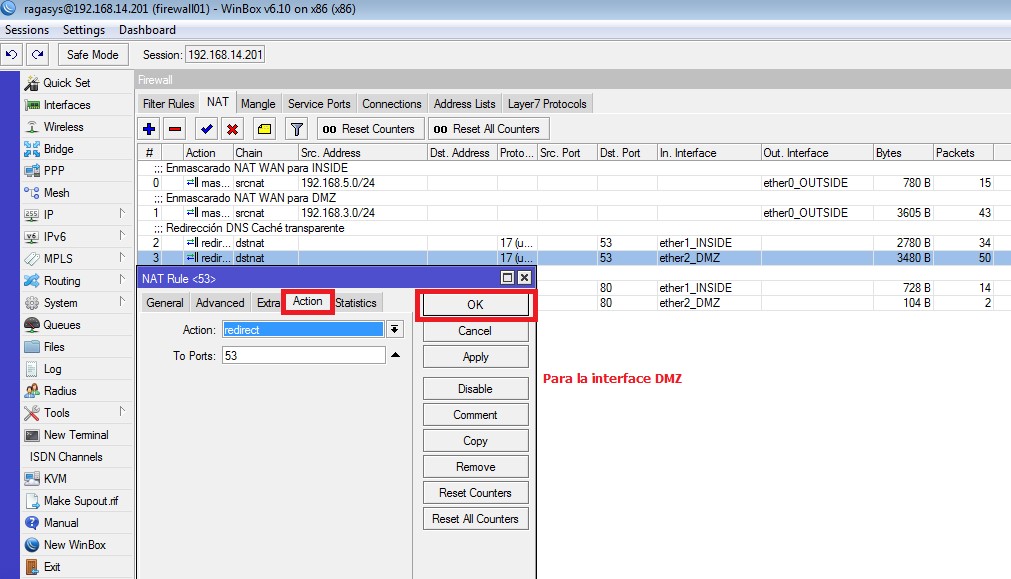1011x579 pixels.
Task: Copy the current NAT rule
Action: pos(475,440)
